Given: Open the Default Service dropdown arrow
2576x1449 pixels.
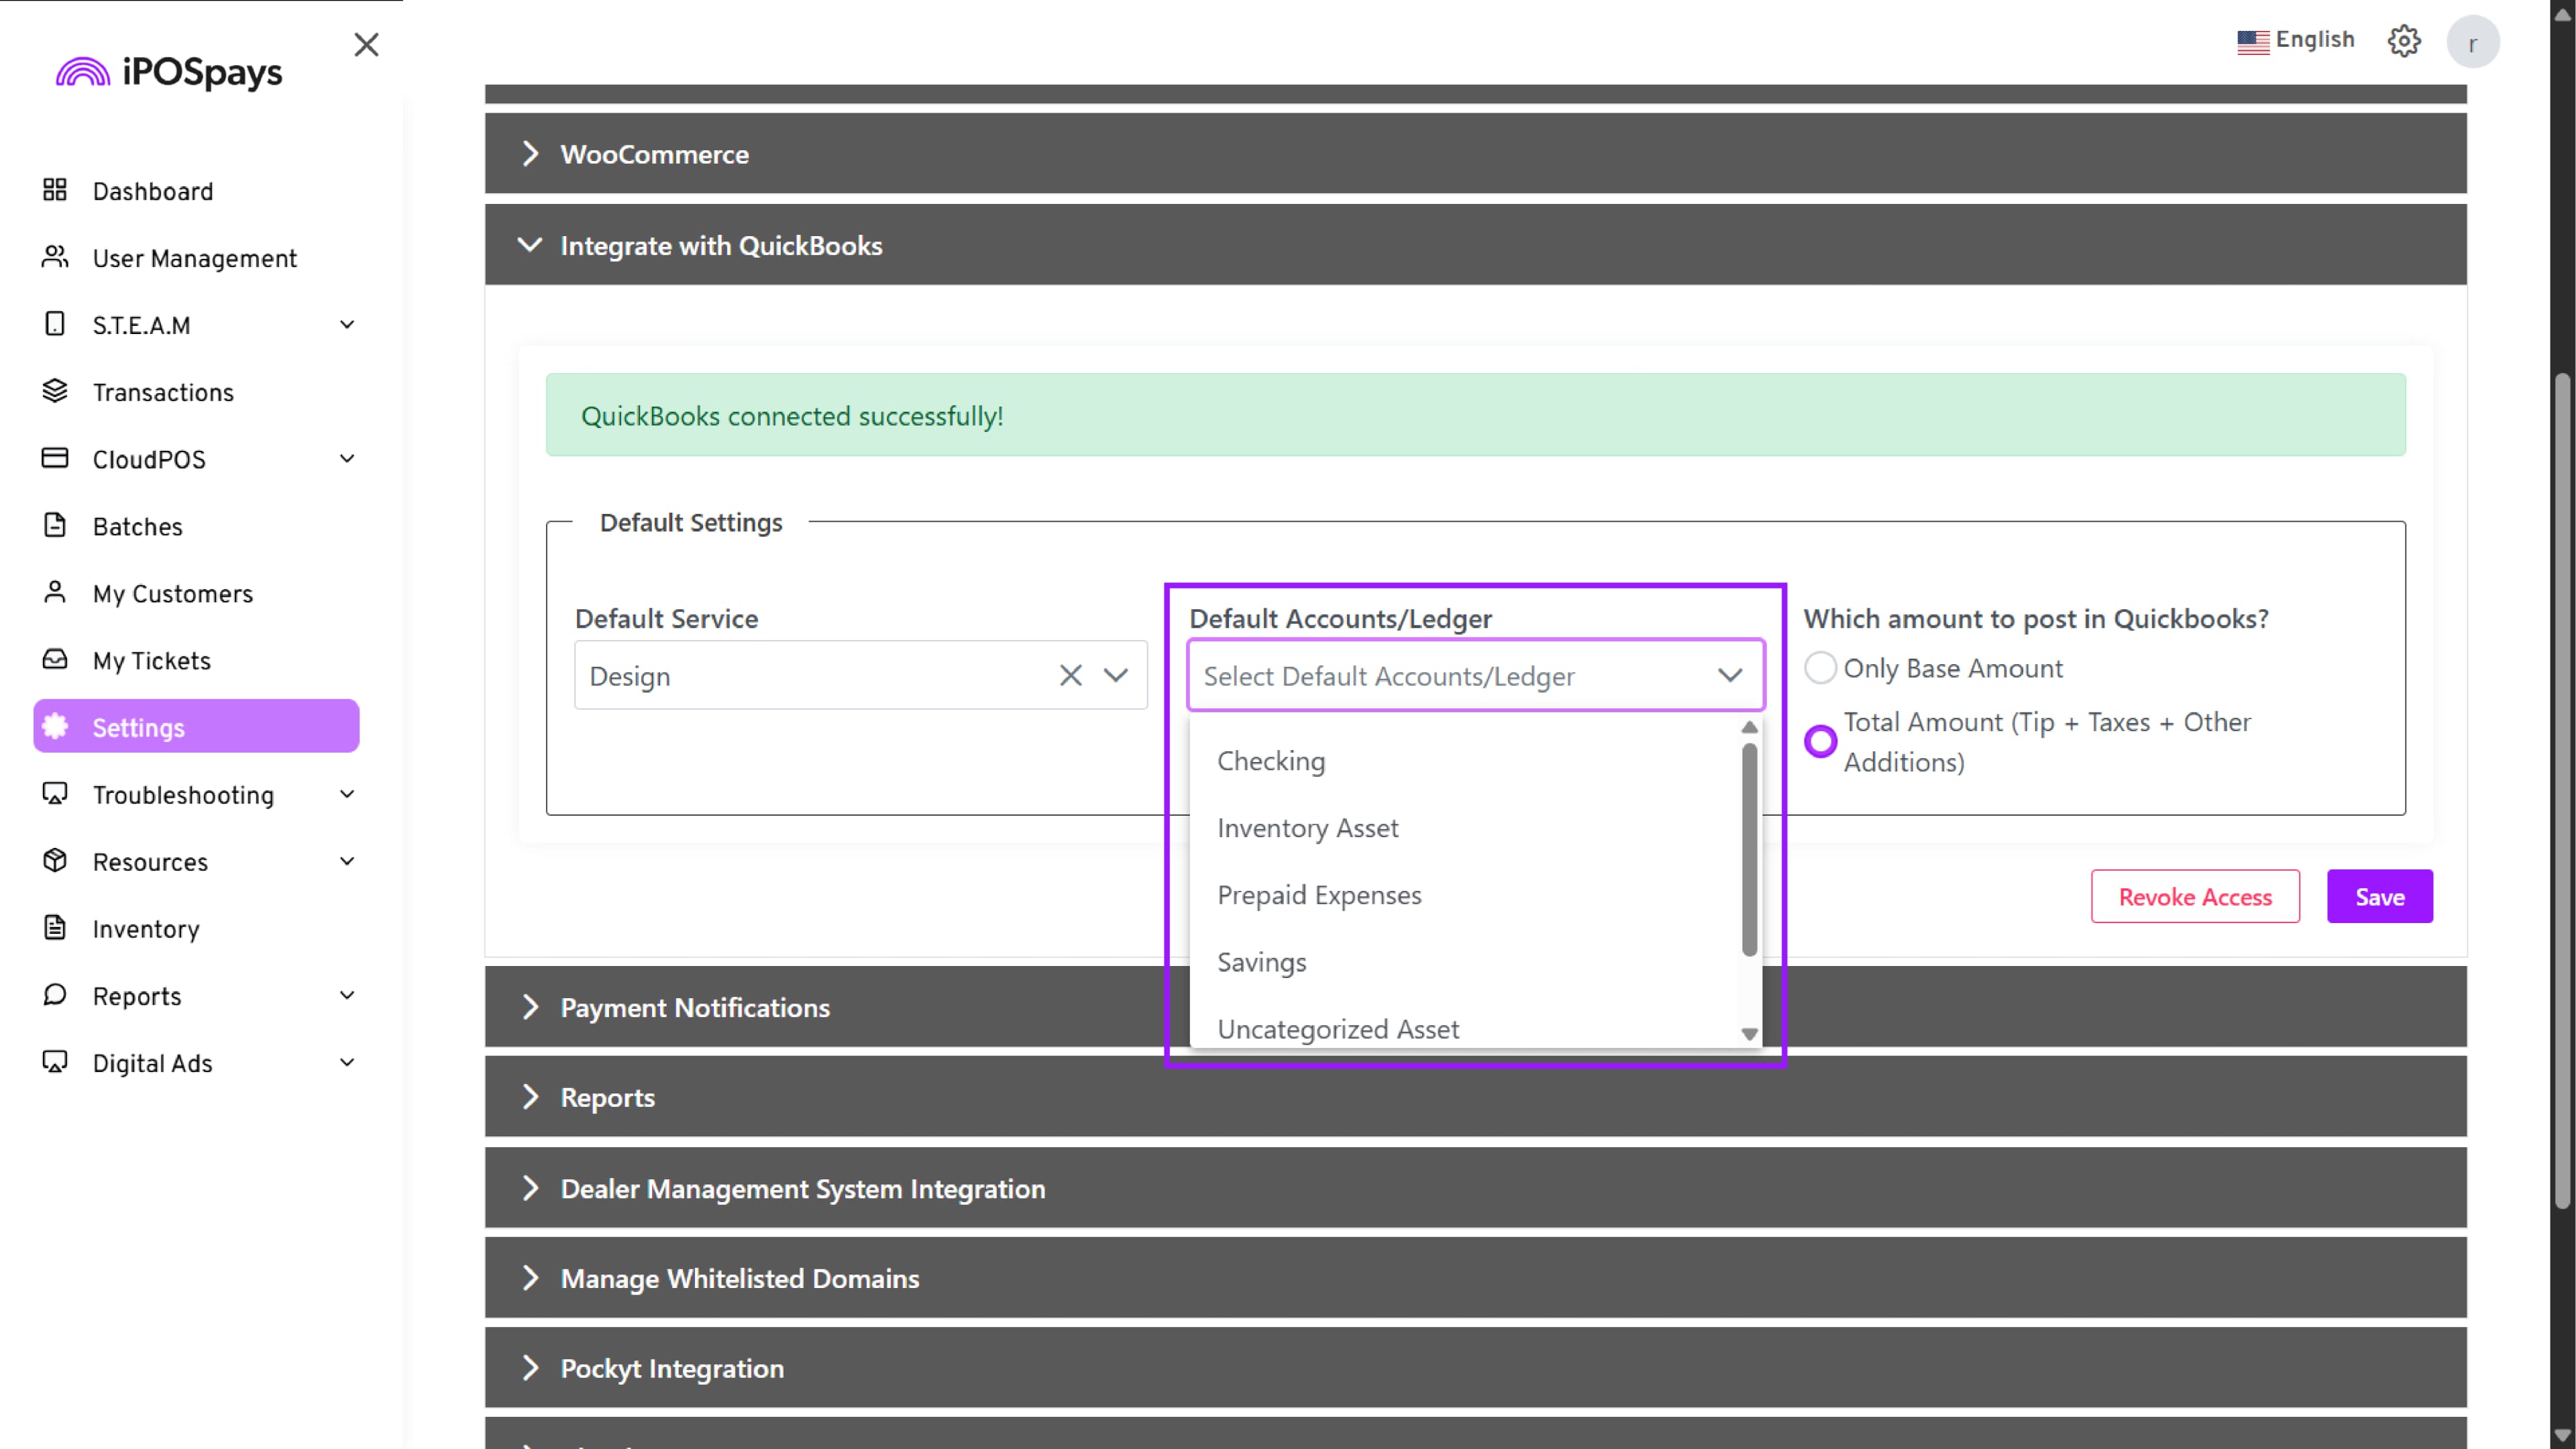Looking at the screenshot, I should tap(1116, 676).
